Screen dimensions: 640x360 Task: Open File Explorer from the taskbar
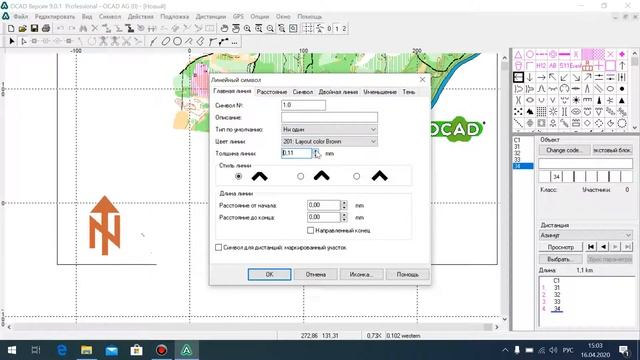[87, 350]
